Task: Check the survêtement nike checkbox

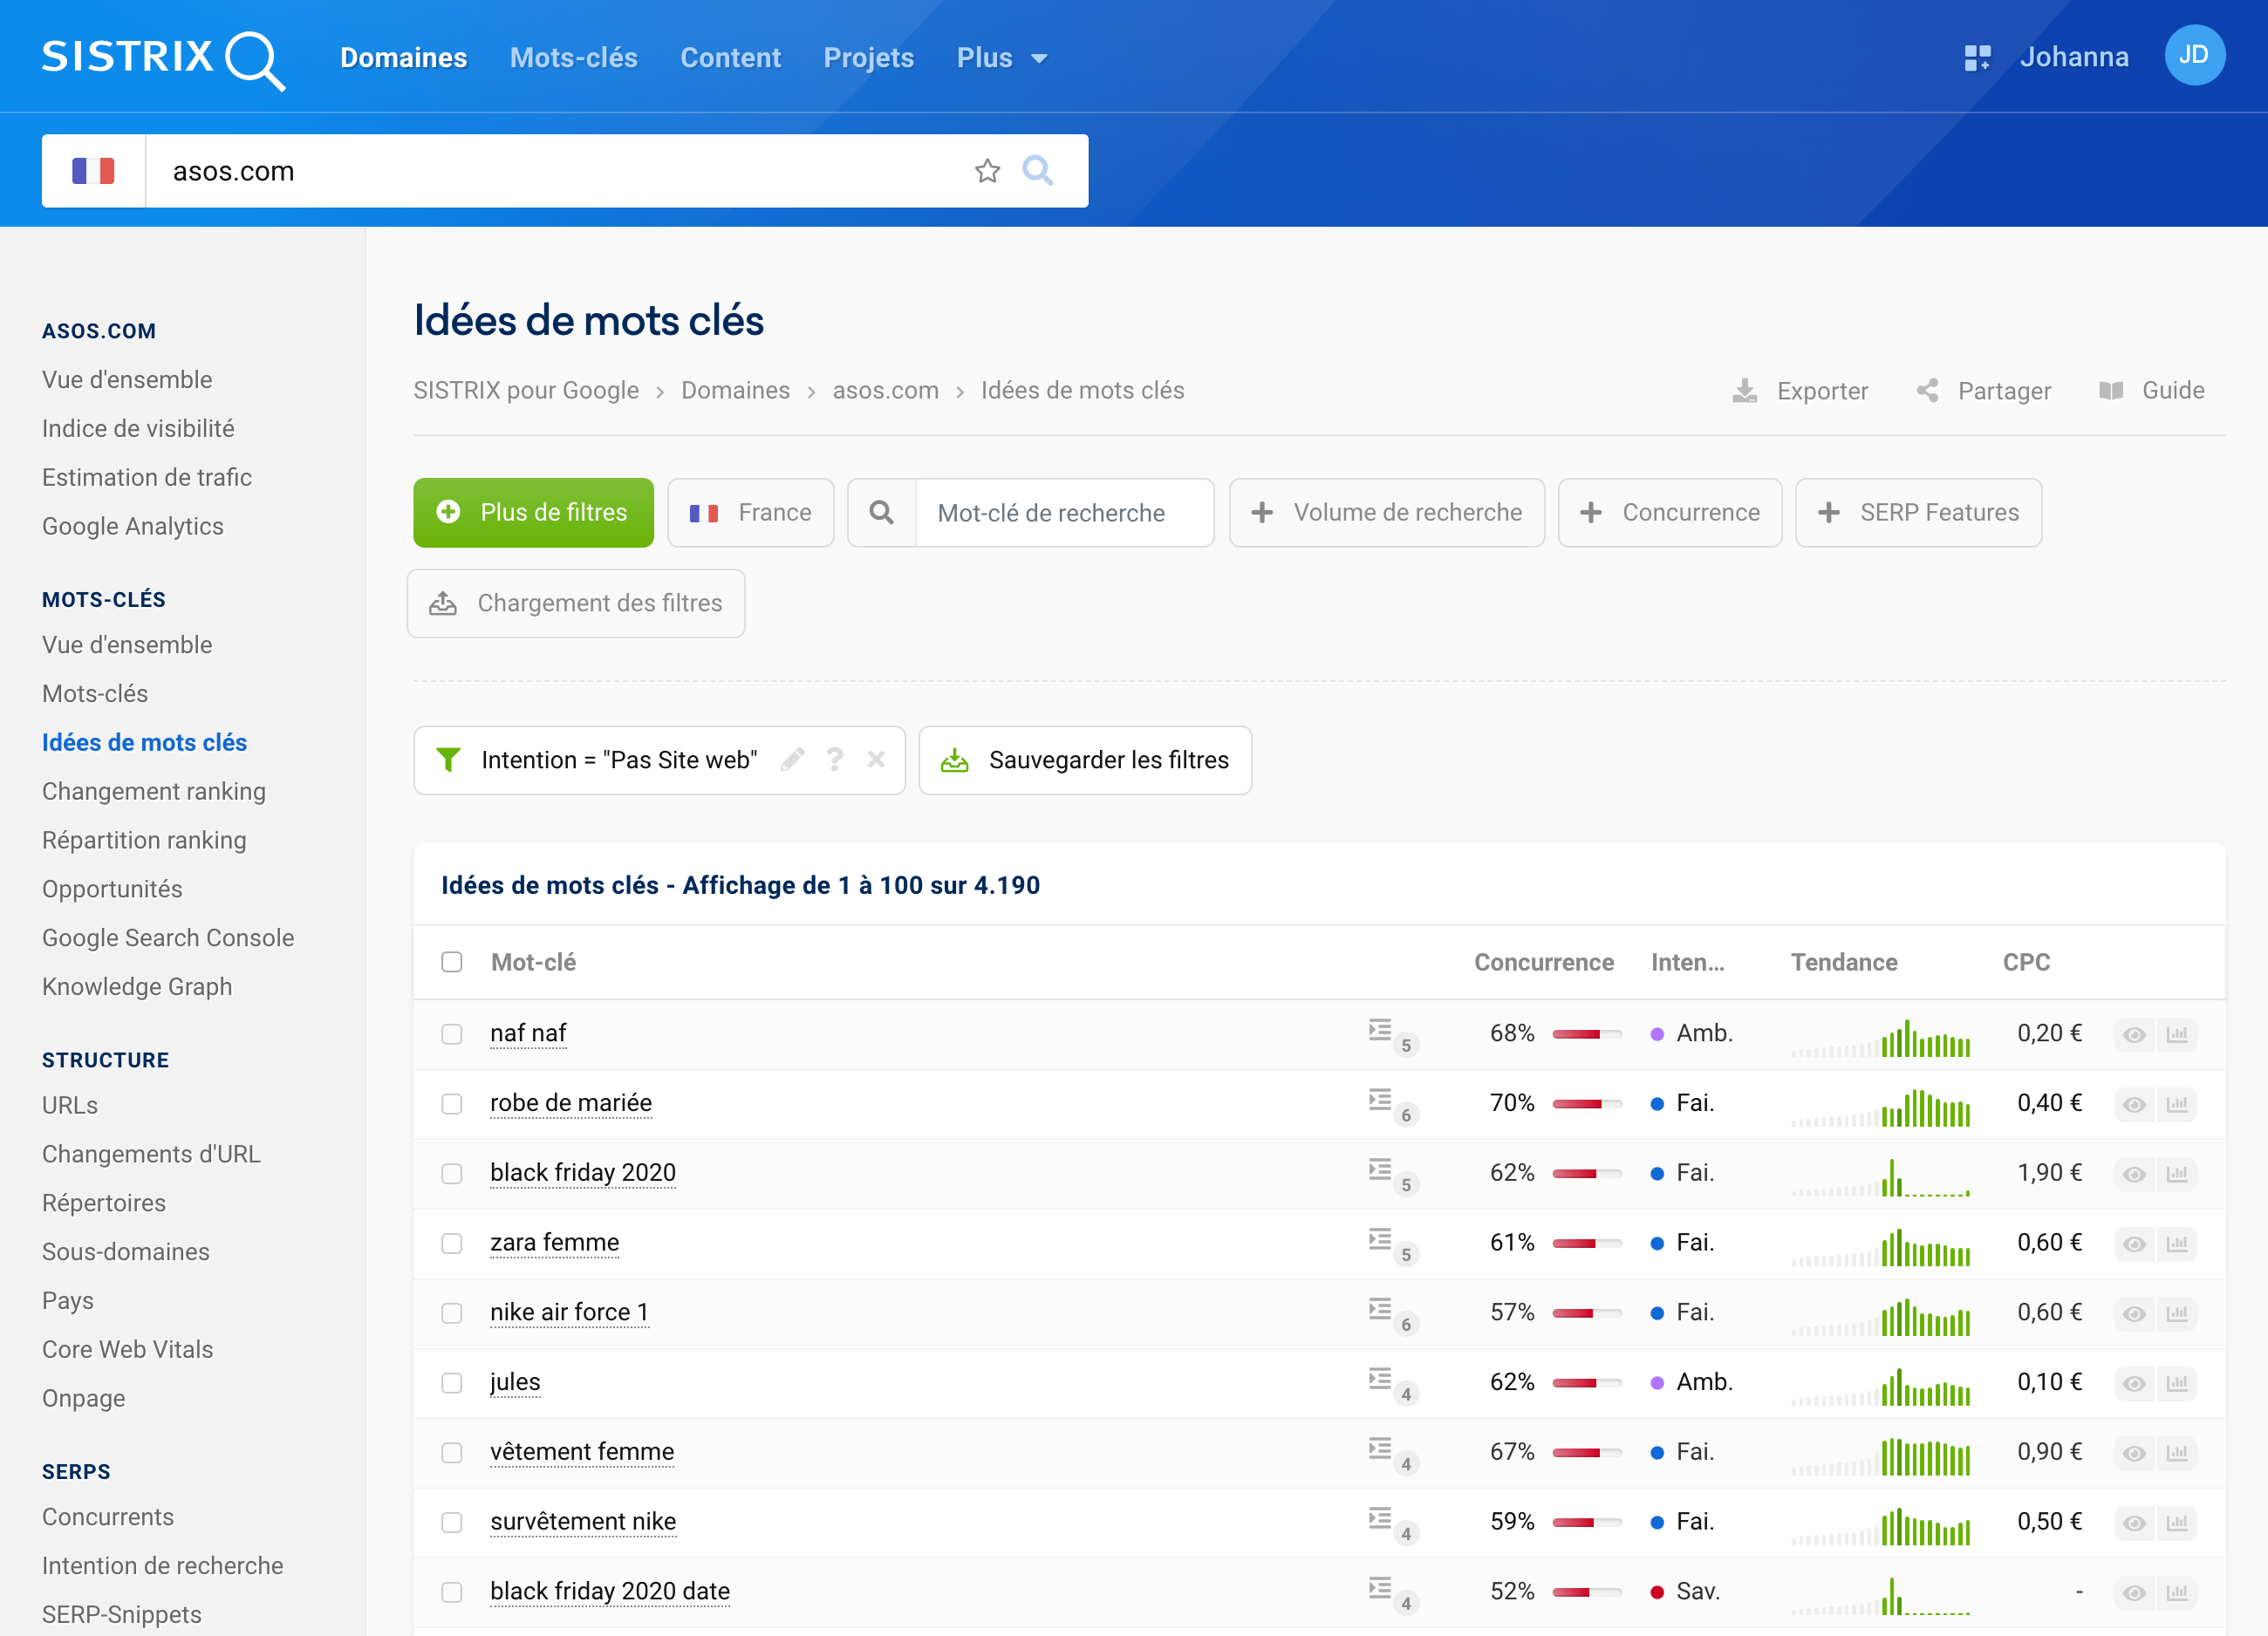Action: pos(452,1522)
